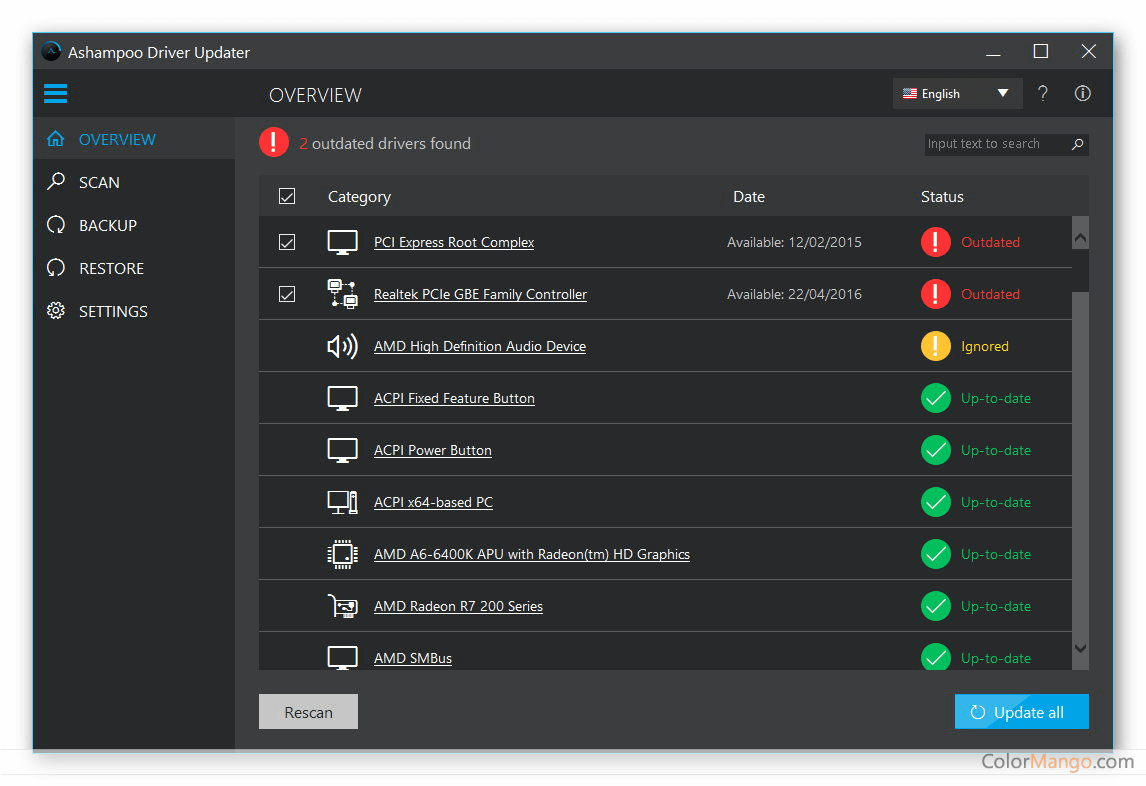Open the English language dropdown

pyautogui.click(x=957, y=94)
